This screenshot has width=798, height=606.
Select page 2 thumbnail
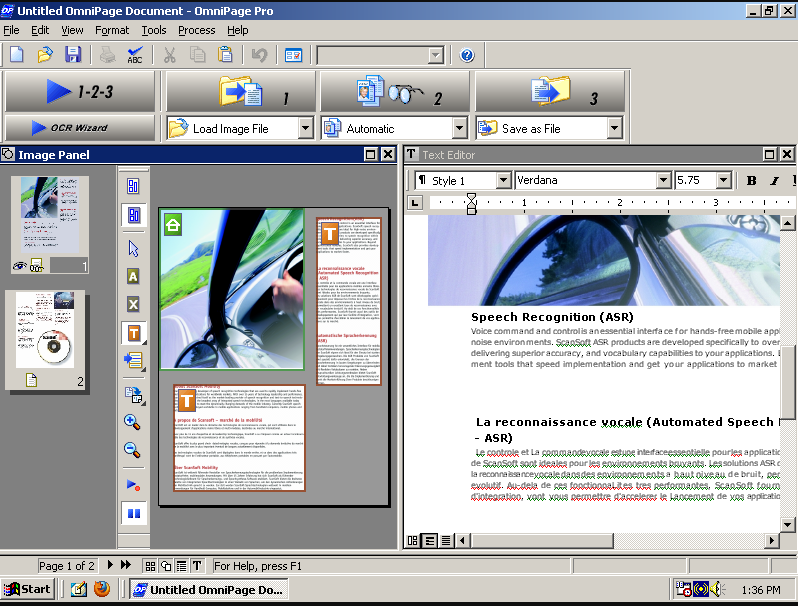tap(46, 340)
